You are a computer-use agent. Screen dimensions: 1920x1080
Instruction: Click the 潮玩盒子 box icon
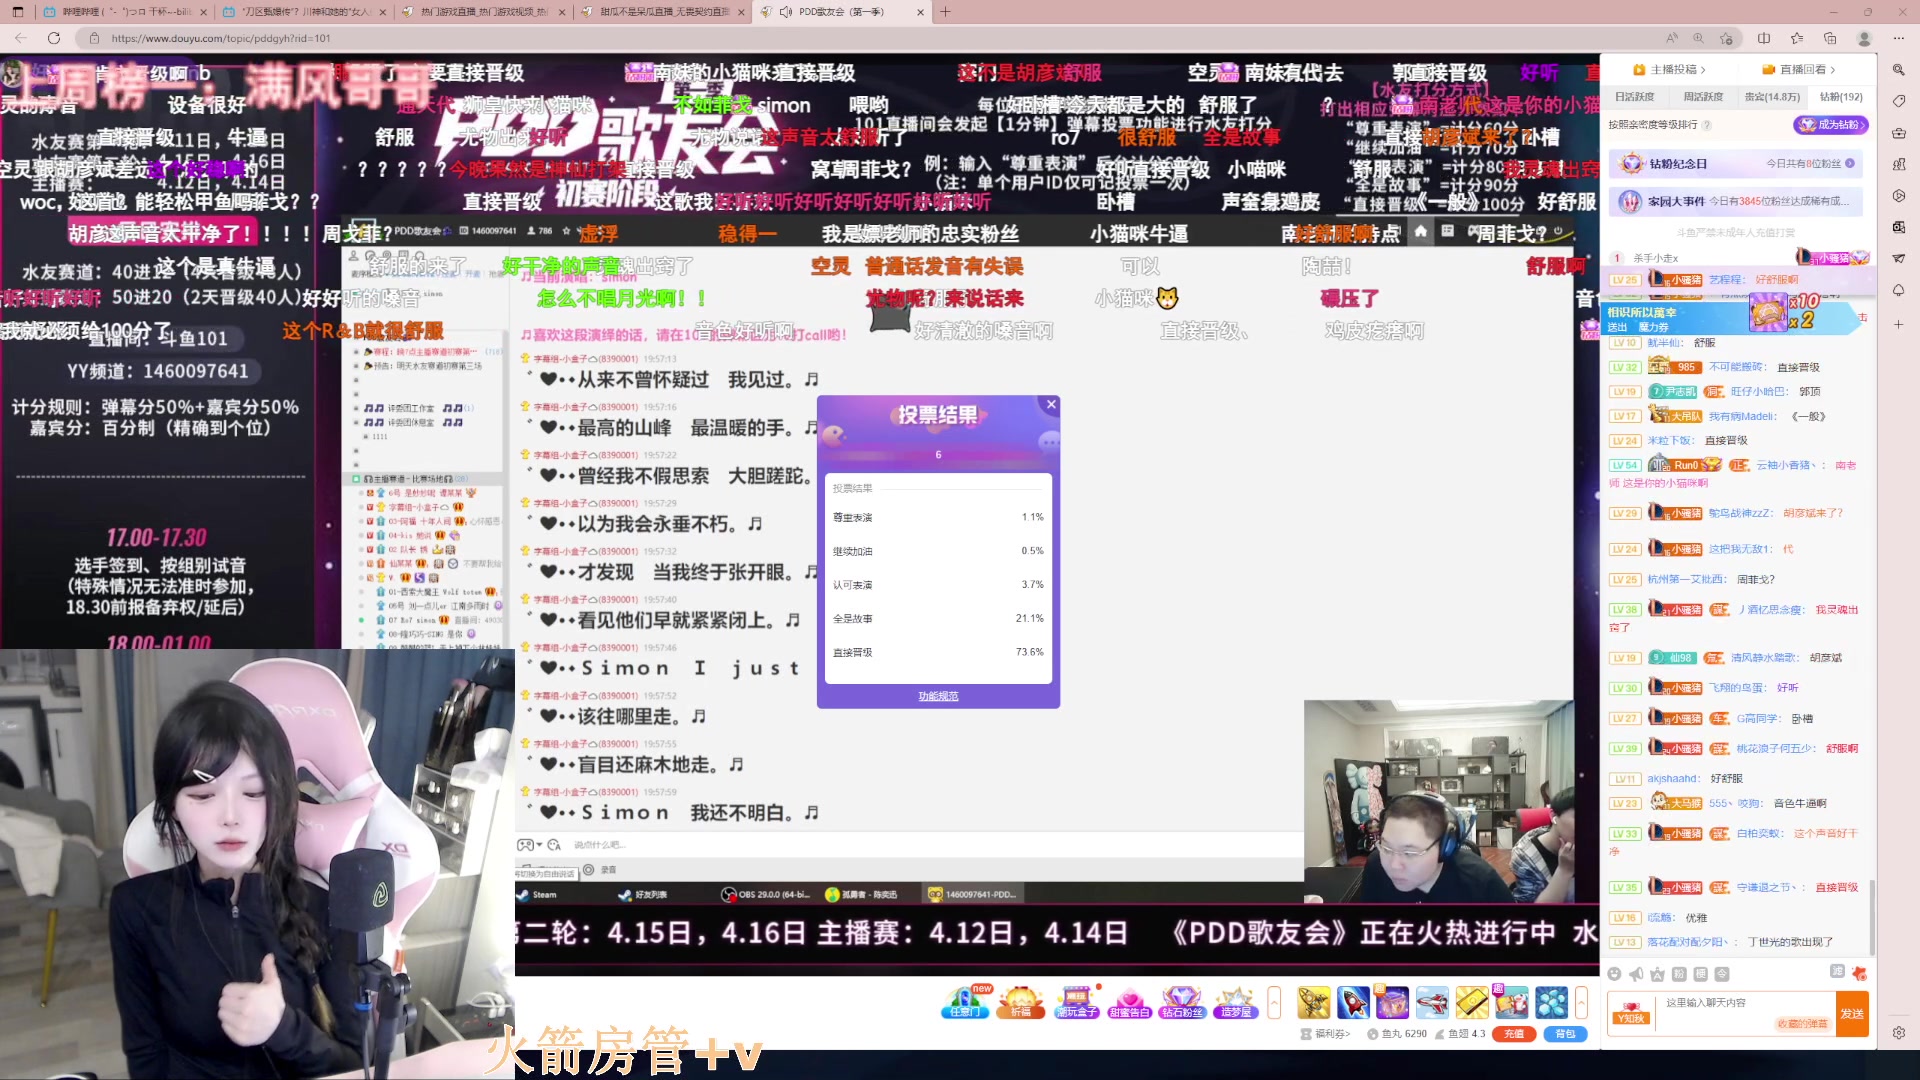(x=1075, y=1002)
